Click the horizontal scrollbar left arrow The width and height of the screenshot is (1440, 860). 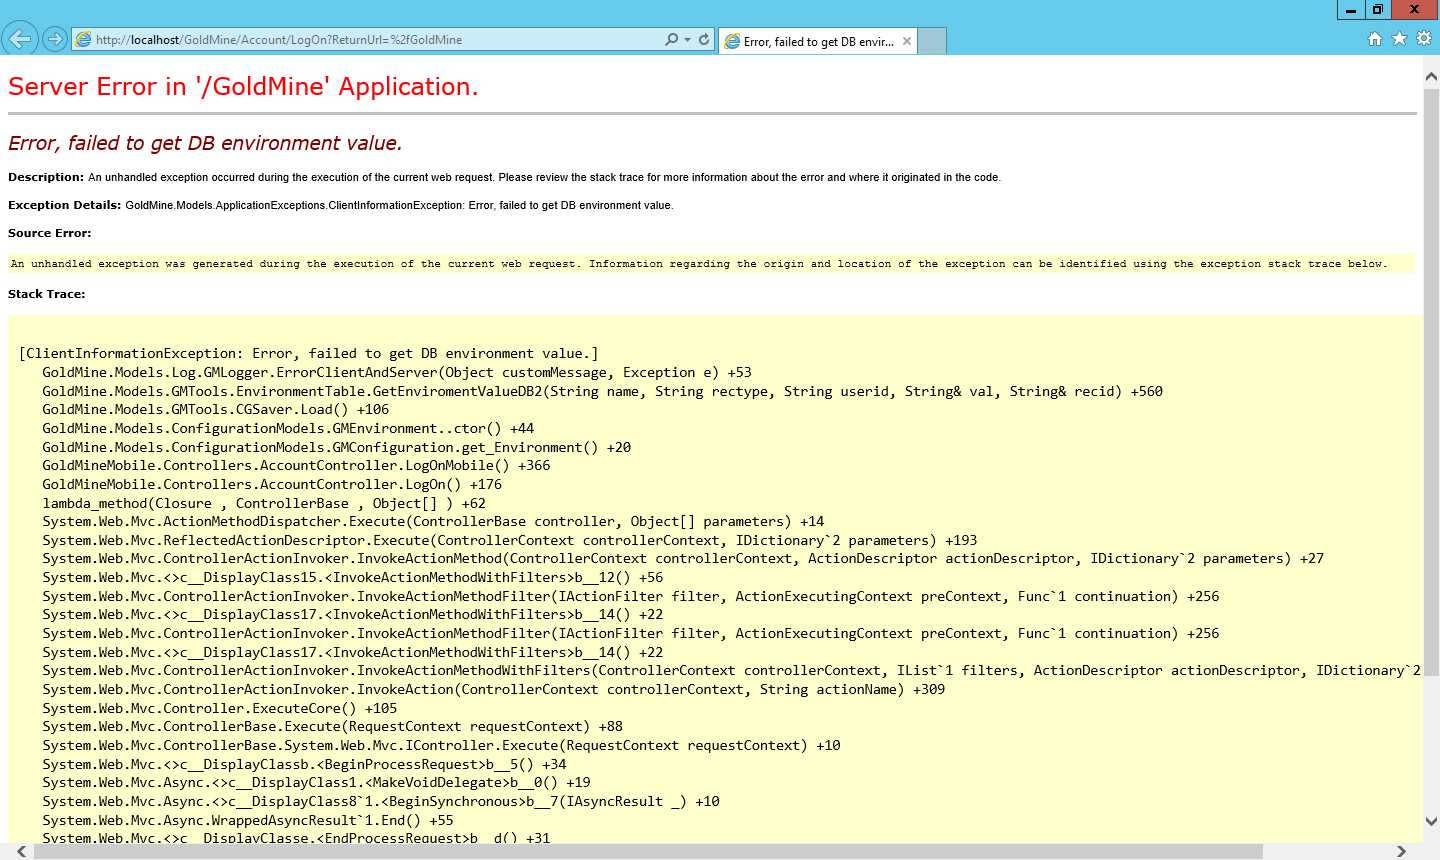click(21, 851)
